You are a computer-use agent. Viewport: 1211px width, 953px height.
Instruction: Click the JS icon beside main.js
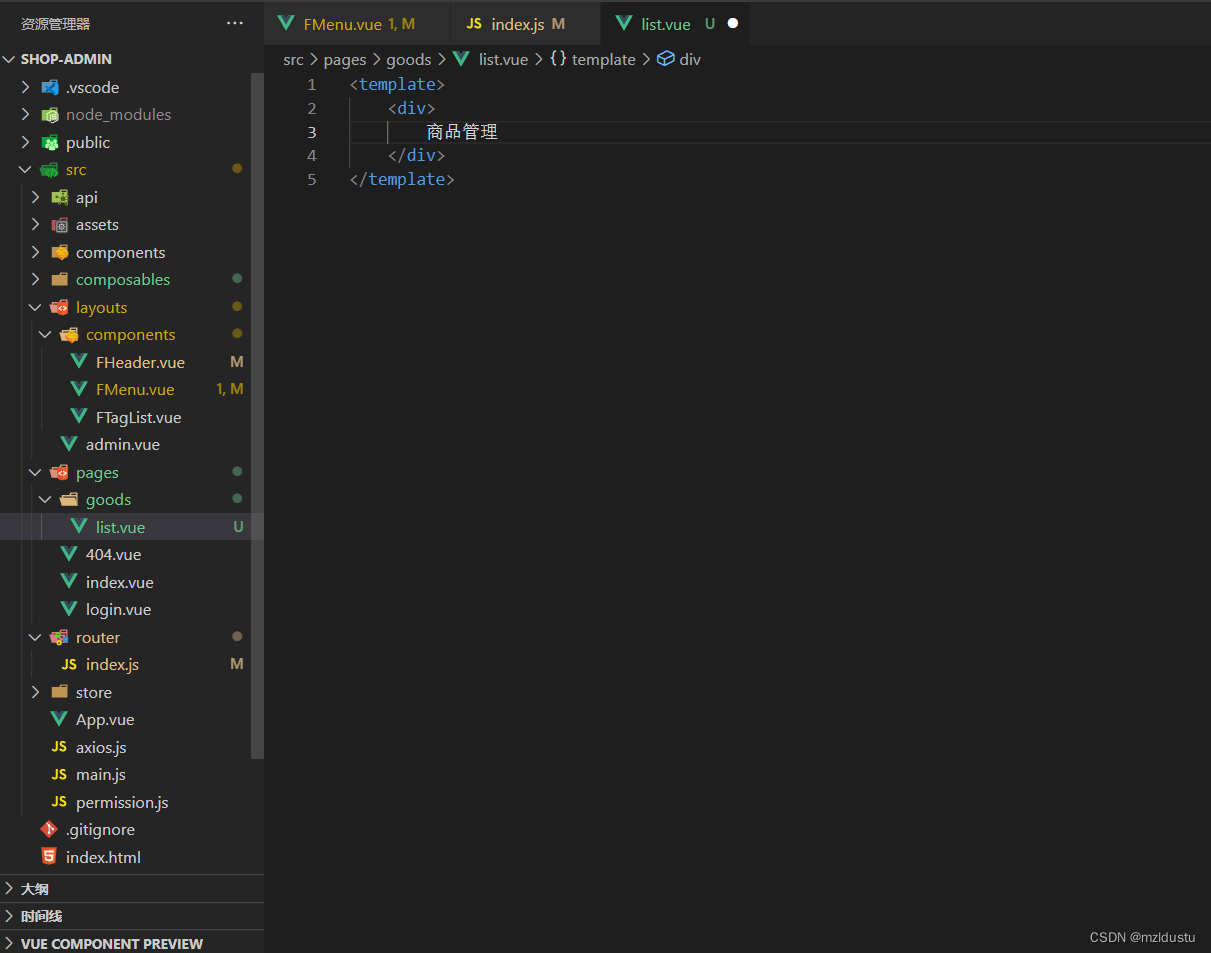59,774
